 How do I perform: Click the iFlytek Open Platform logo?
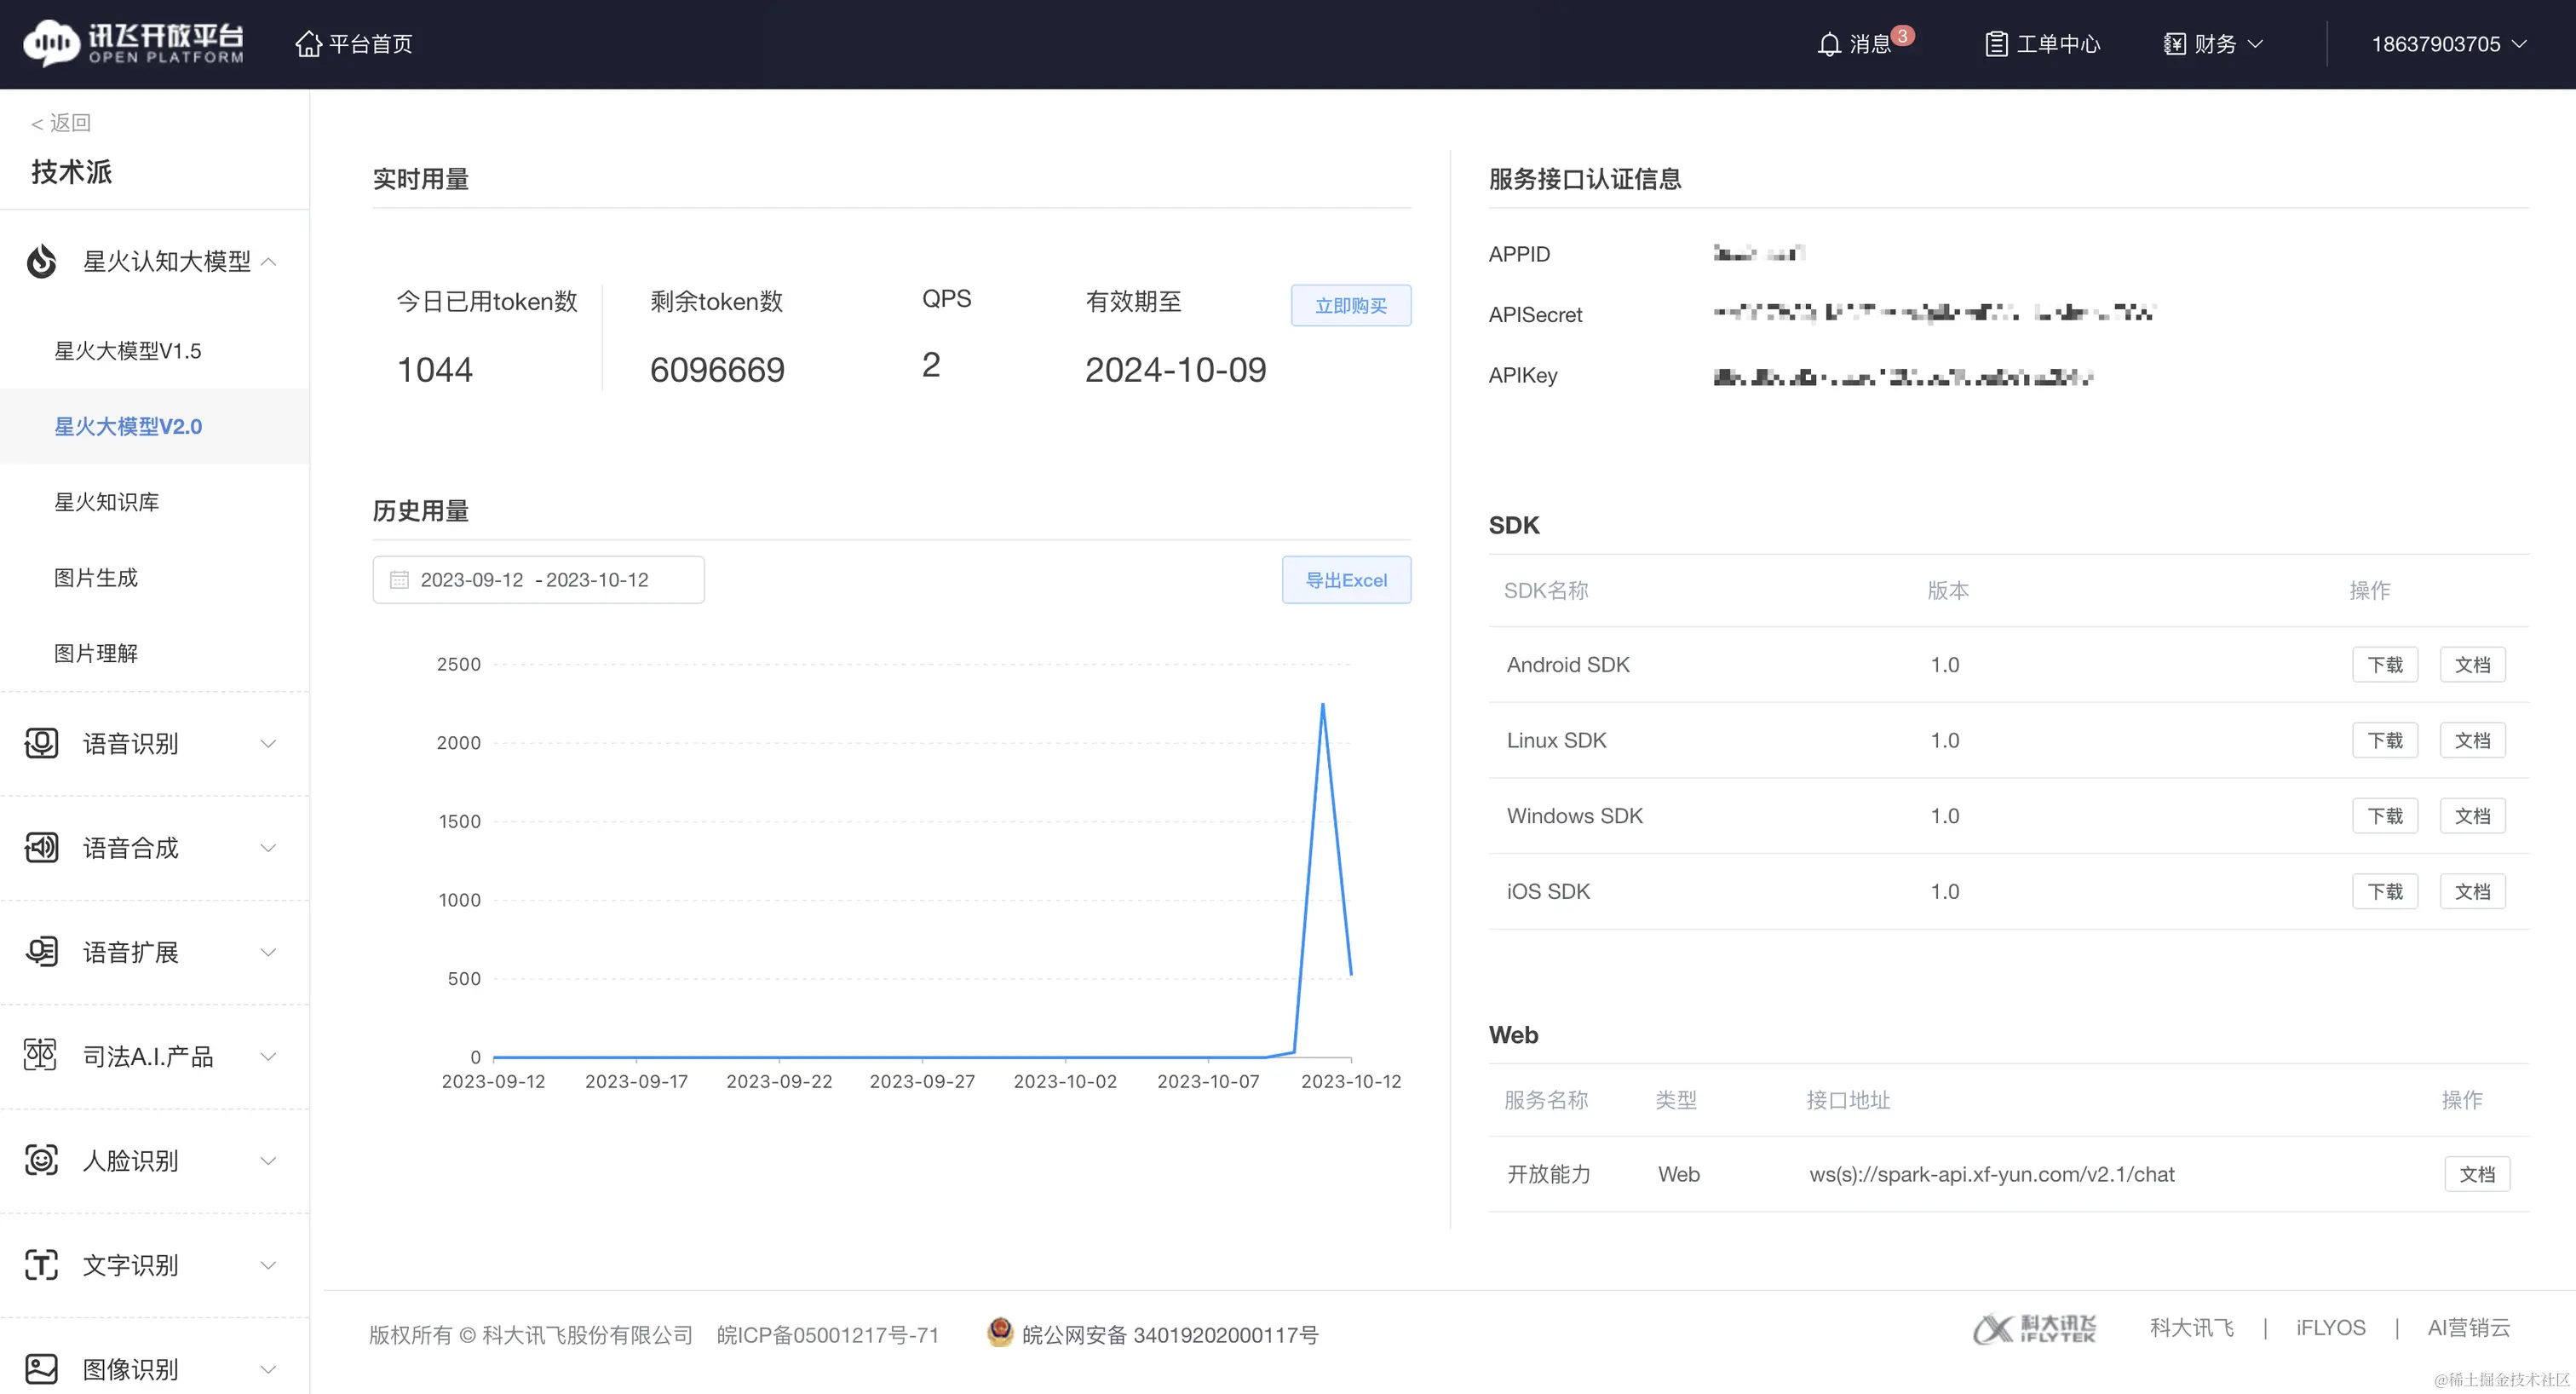click(x=133, y=43)
